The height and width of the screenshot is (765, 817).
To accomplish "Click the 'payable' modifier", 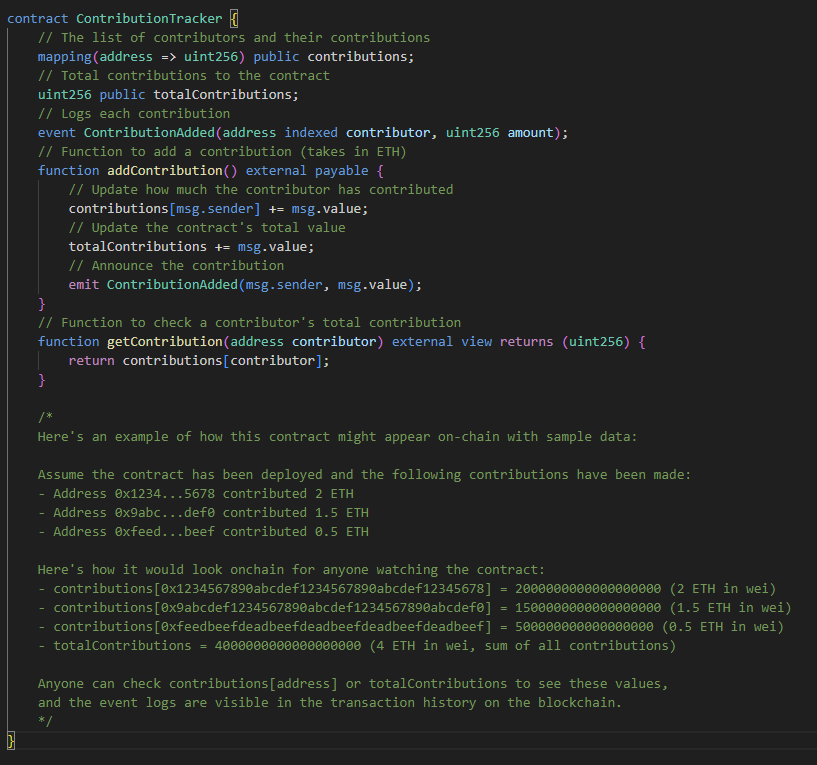I will 341,171.
